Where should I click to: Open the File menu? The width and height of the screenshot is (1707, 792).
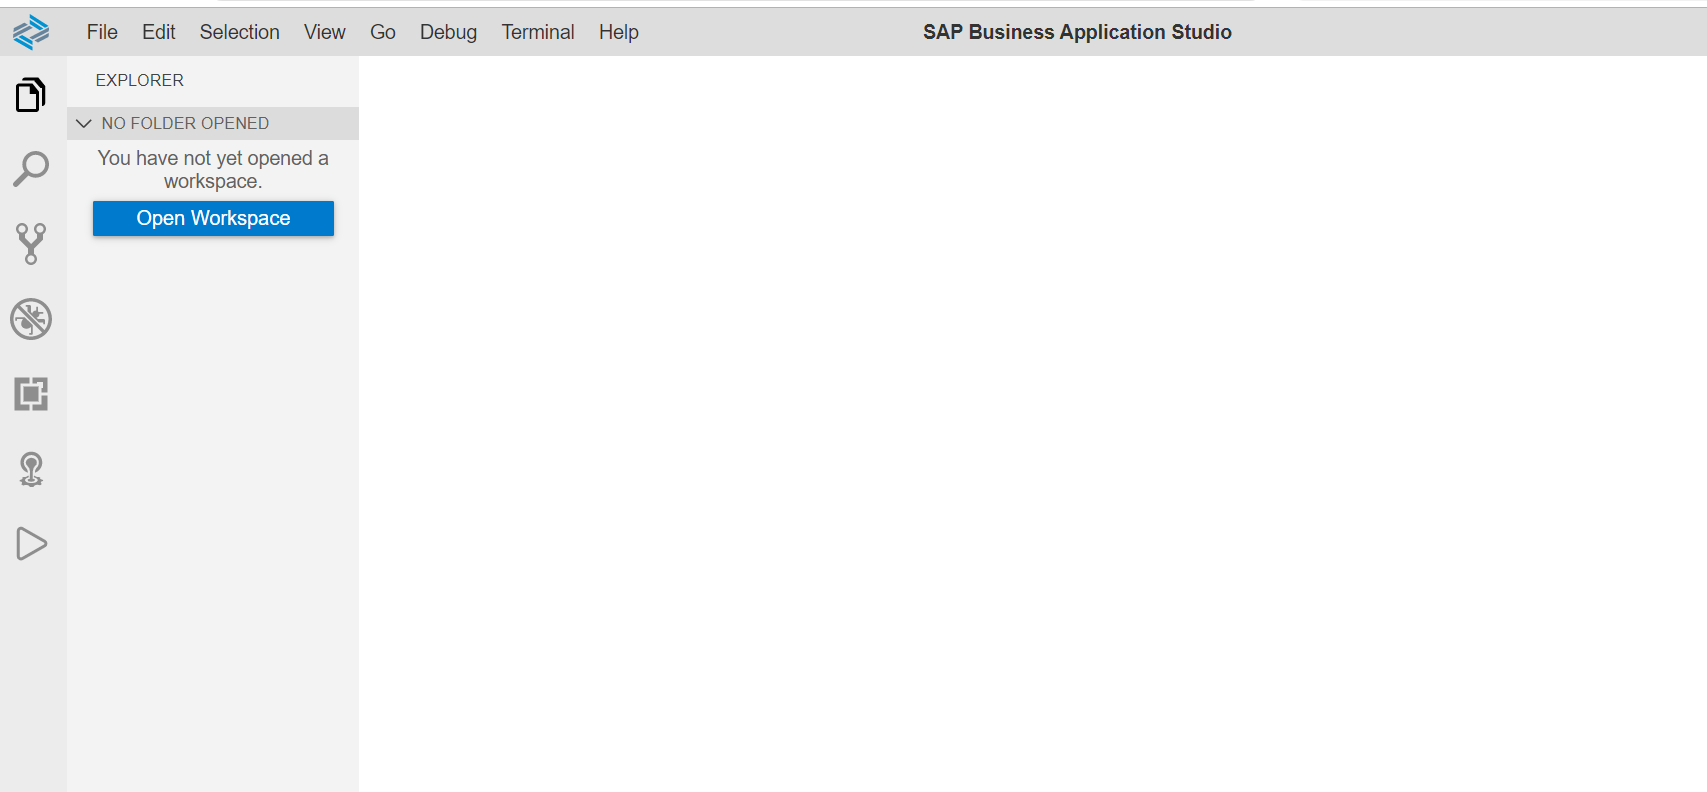(x=102, y=32)
